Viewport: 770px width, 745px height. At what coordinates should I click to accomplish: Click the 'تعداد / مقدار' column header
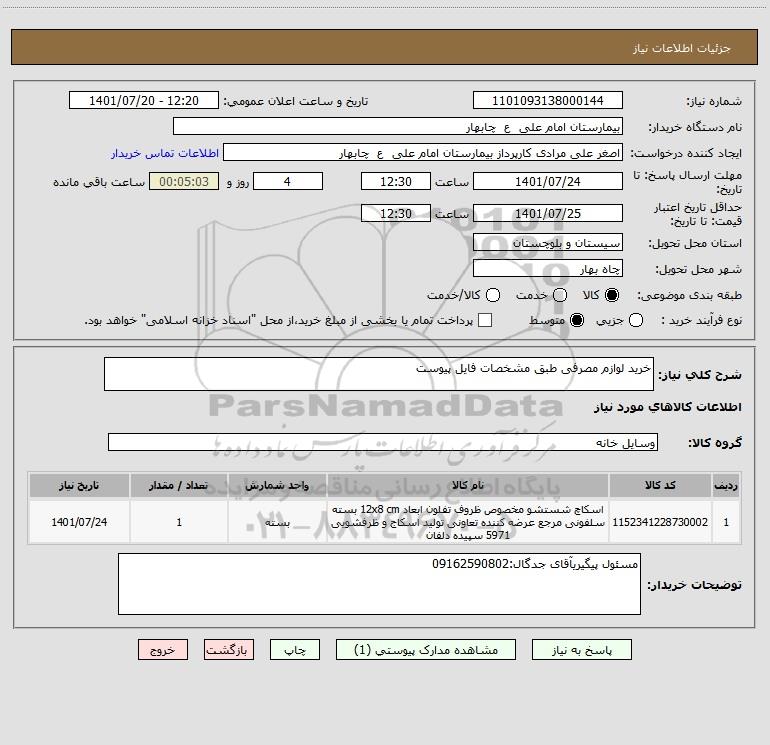[x=179, y=485]
